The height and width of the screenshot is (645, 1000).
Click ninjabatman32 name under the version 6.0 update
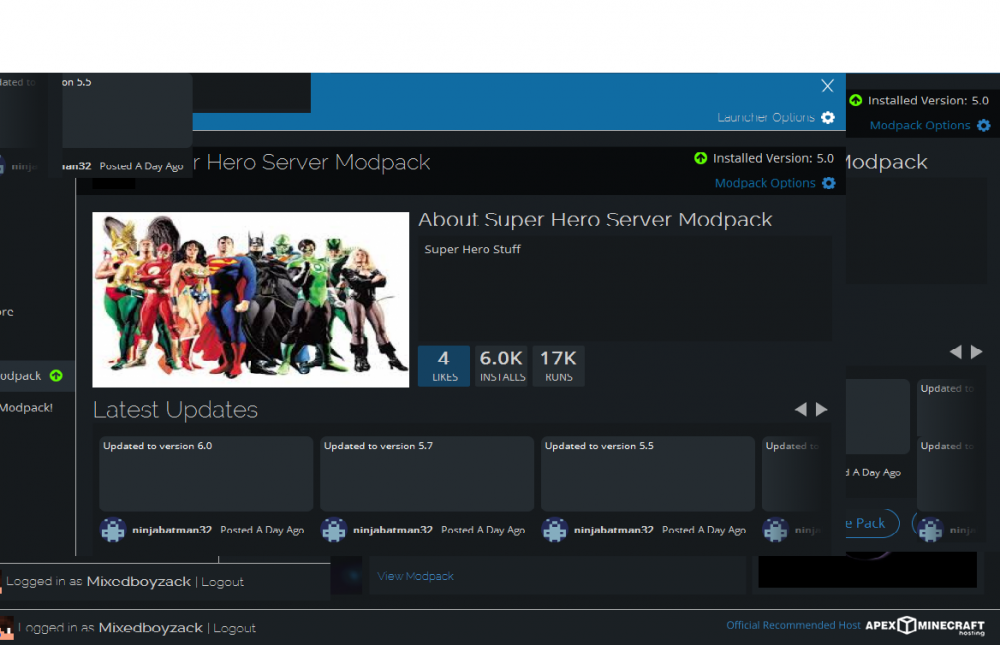(172, 530)
